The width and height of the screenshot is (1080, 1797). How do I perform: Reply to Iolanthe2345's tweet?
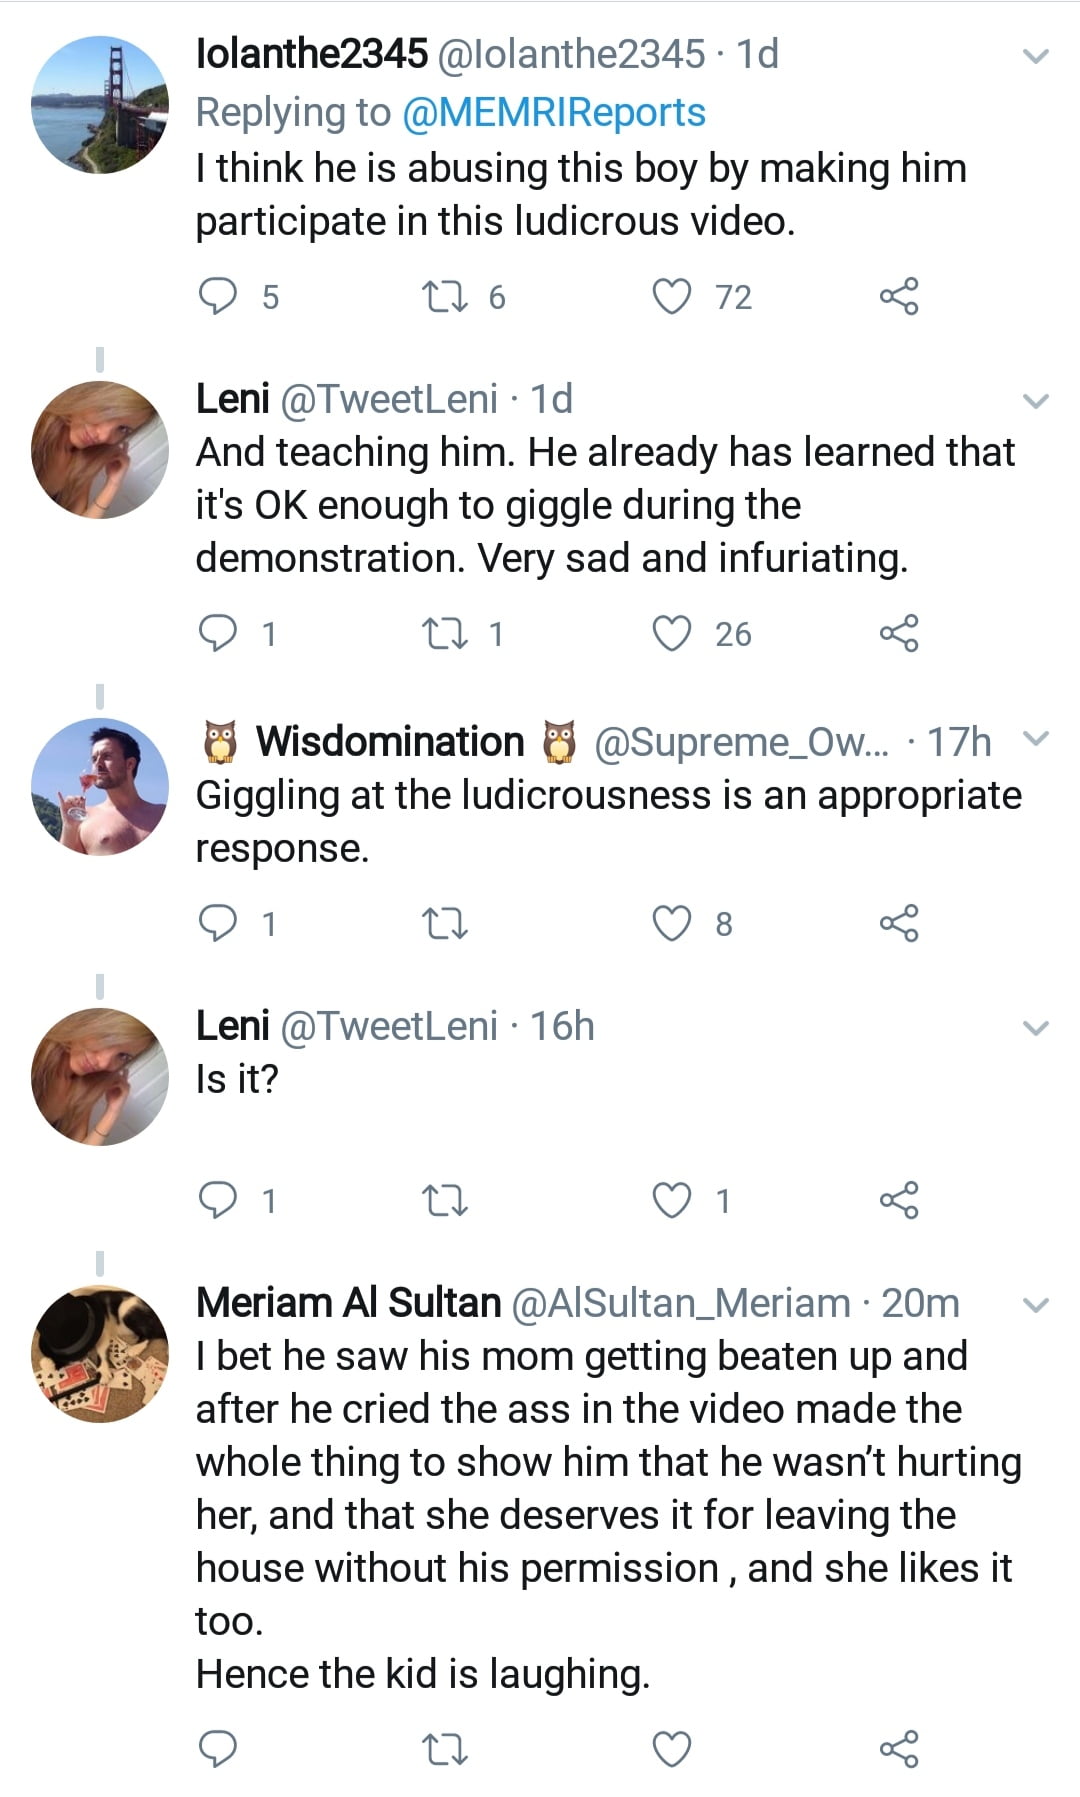click(x=218, y=297)
